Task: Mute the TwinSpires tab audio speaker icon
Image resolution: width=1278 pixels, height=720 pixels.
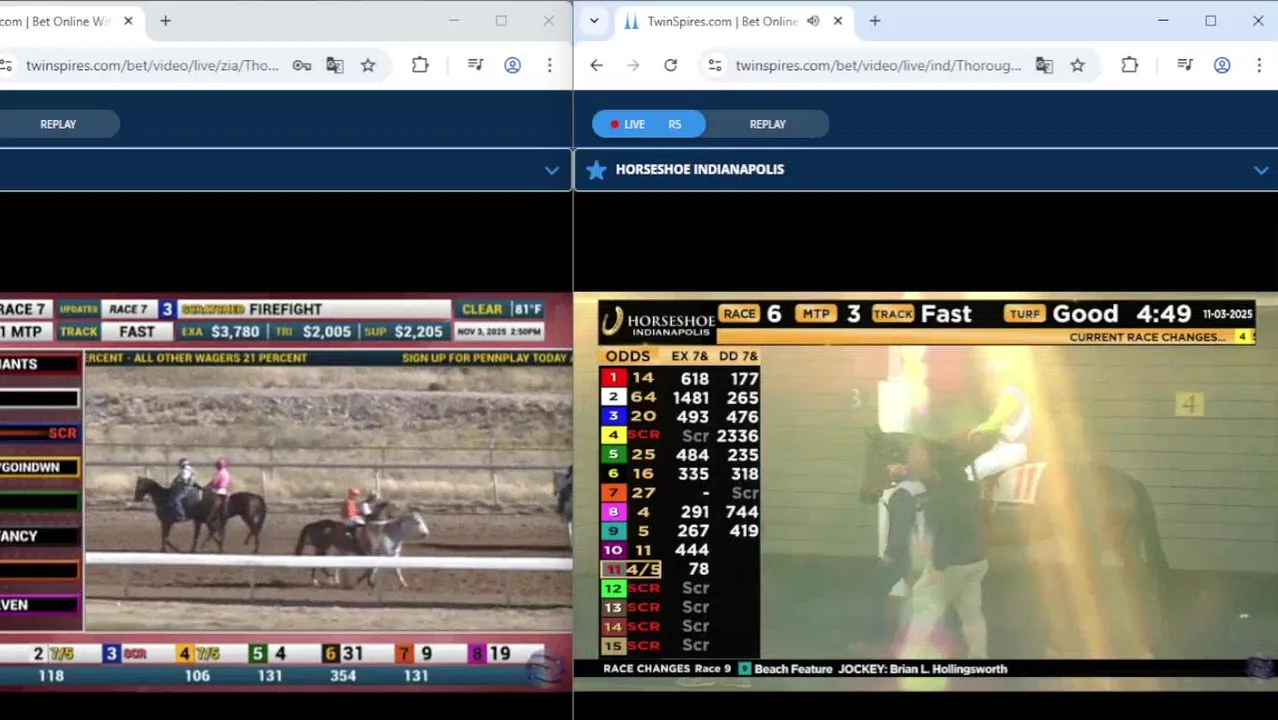Action: [813, 21]
